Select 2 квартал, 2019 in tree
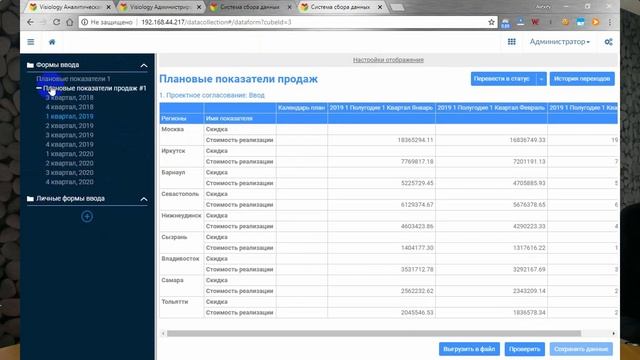The height and width of the screenshot is (360, 640). 69,126
